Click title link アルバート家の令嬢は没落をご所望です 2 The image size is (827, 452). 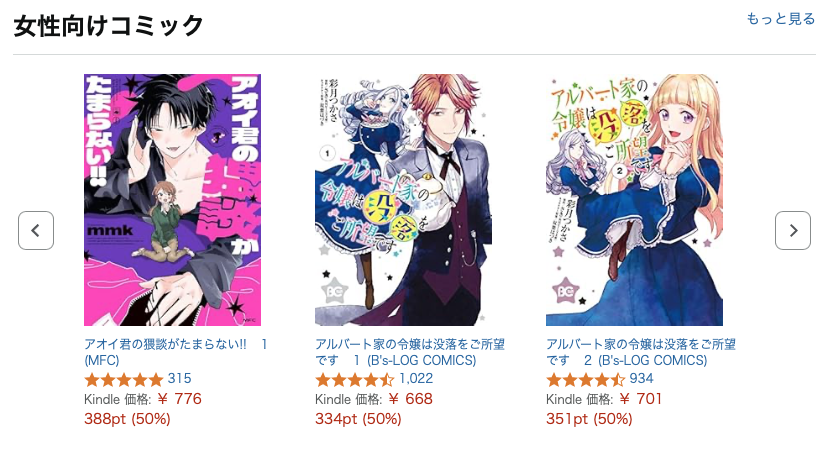(x=641, y=352)
